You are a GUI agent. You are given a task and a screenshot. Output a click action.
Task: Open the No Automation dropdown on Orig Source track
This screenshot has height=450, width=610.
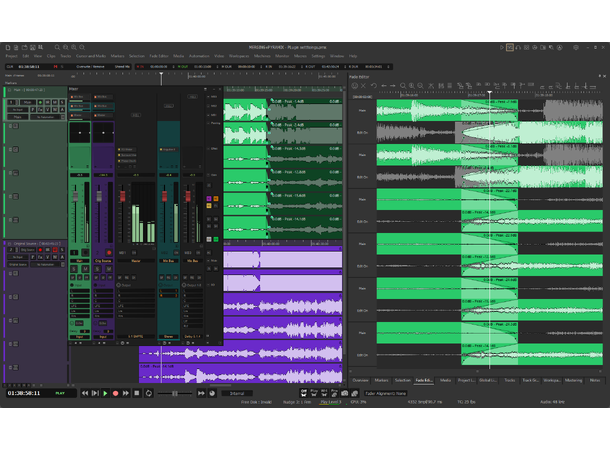coord(47,264)
